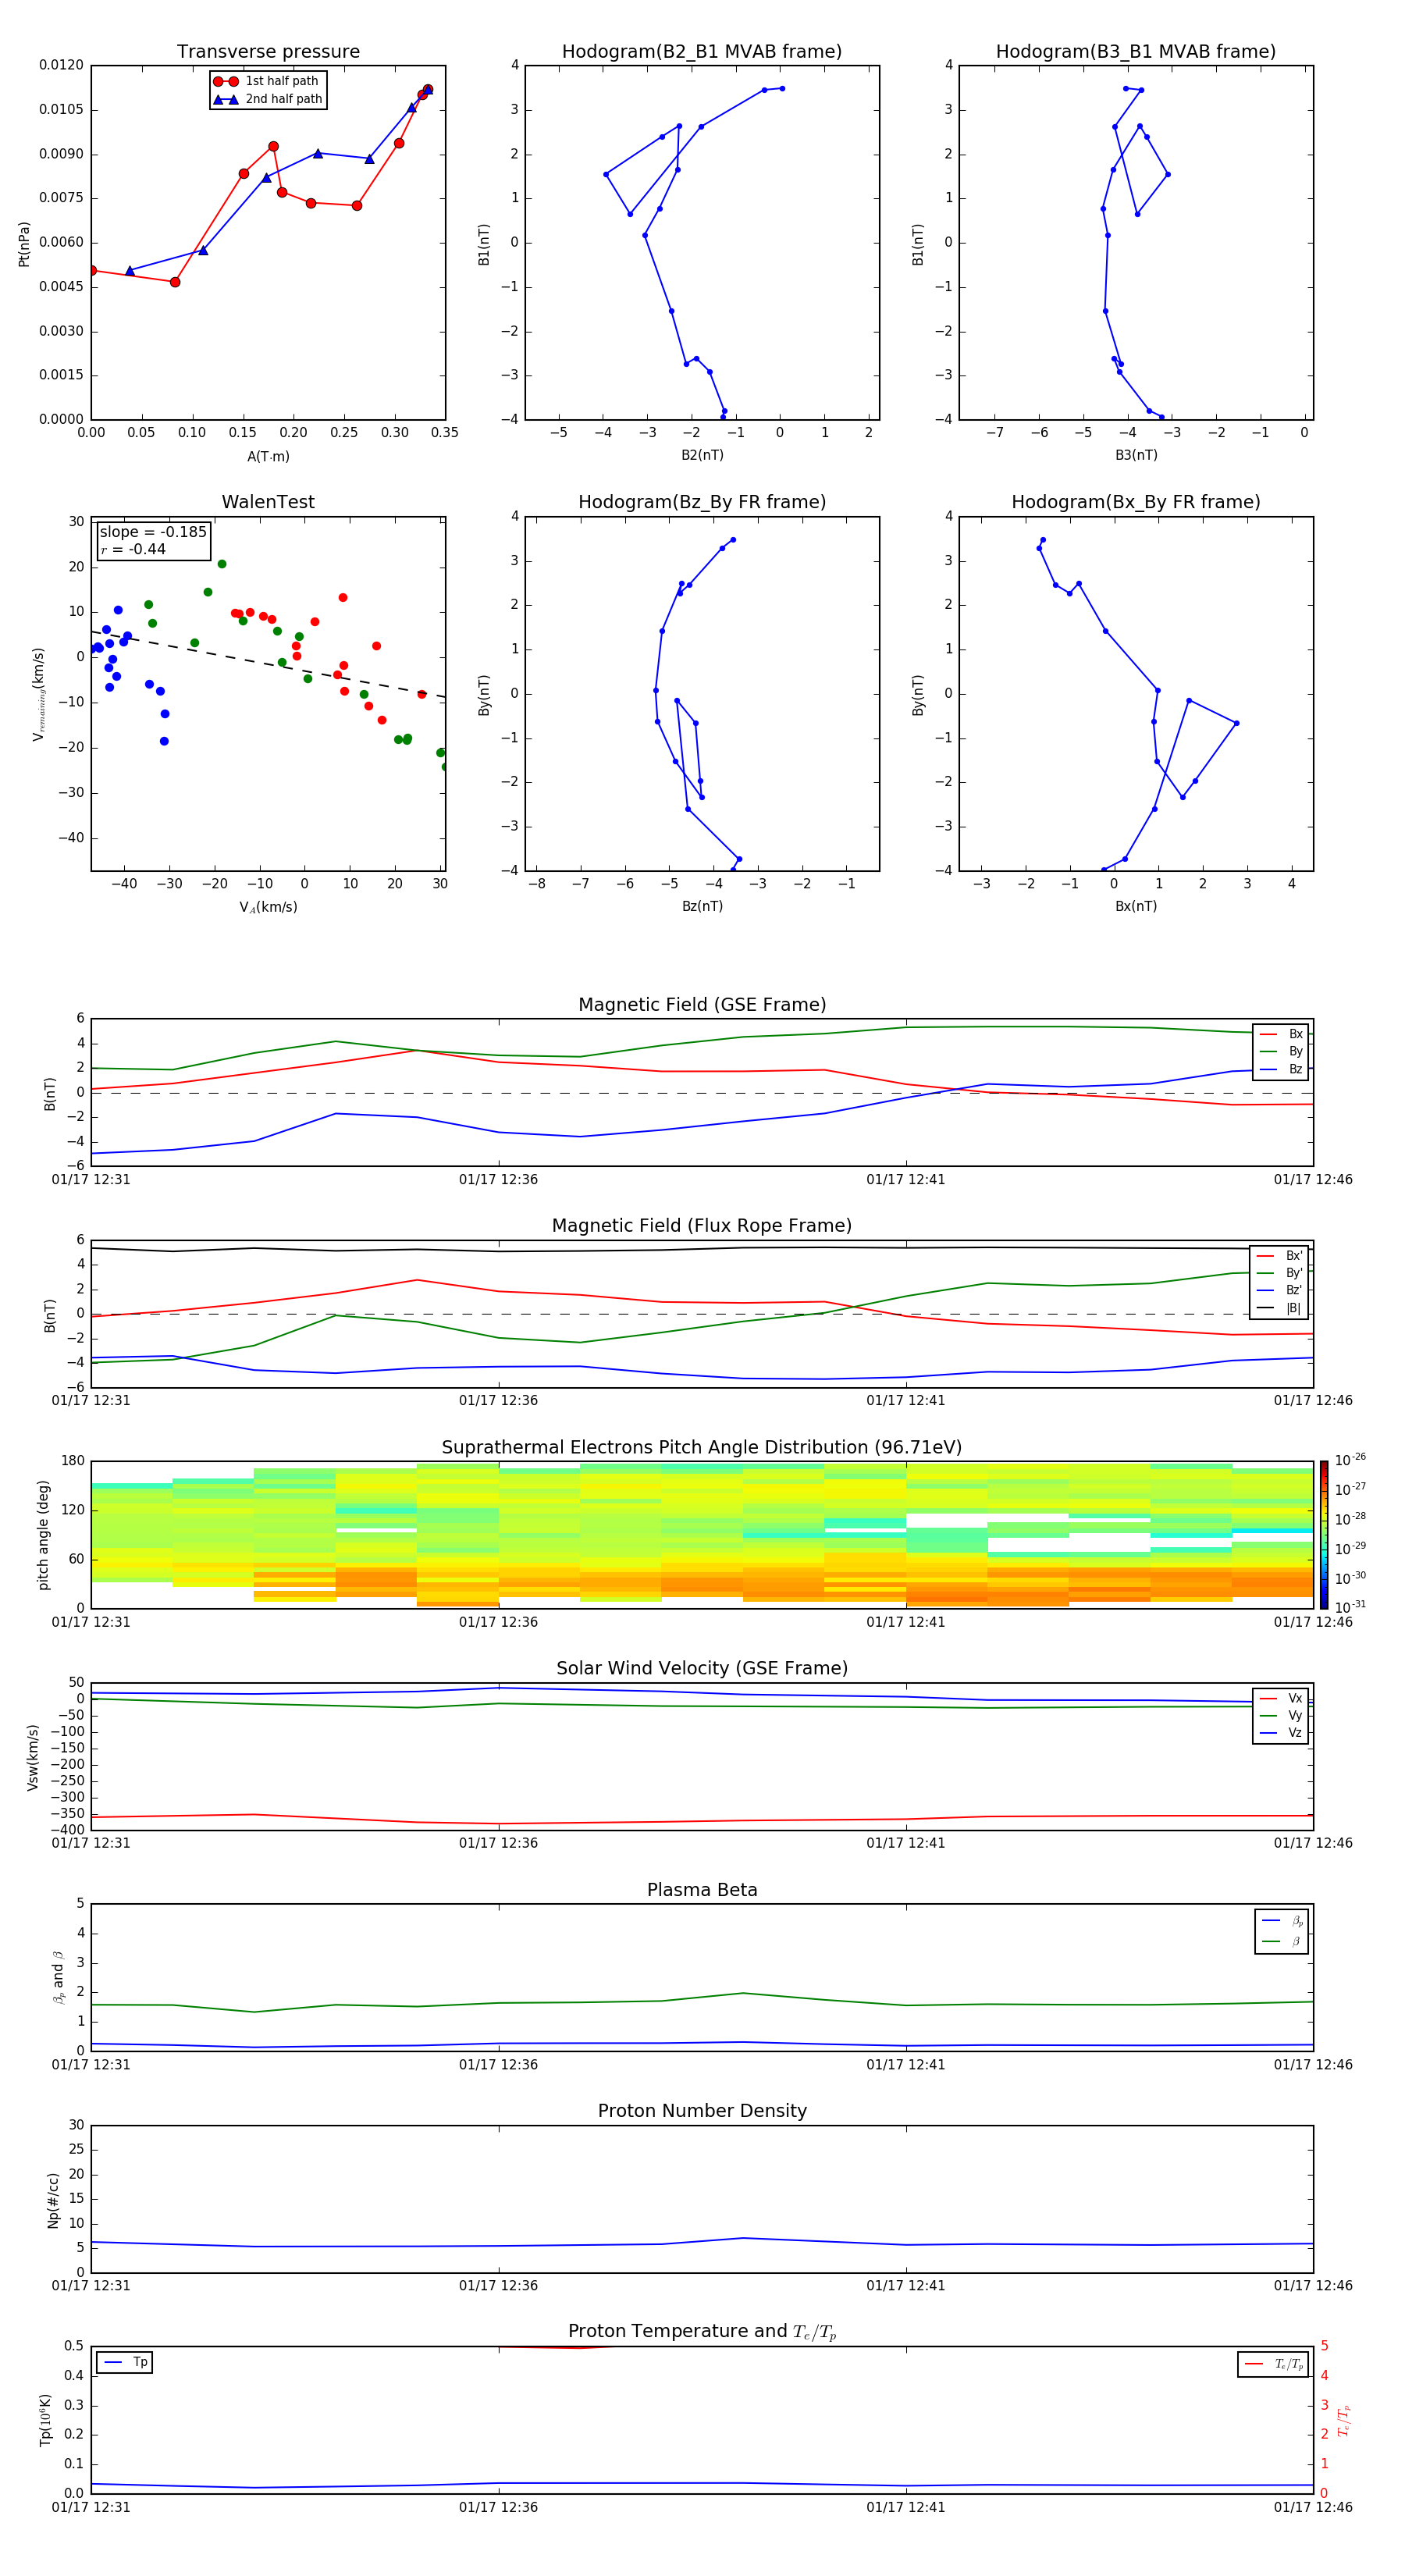Click the 'Pt(nPa)' y-axis label
Screen dimensions: 1405x2576
click(24, 244)
